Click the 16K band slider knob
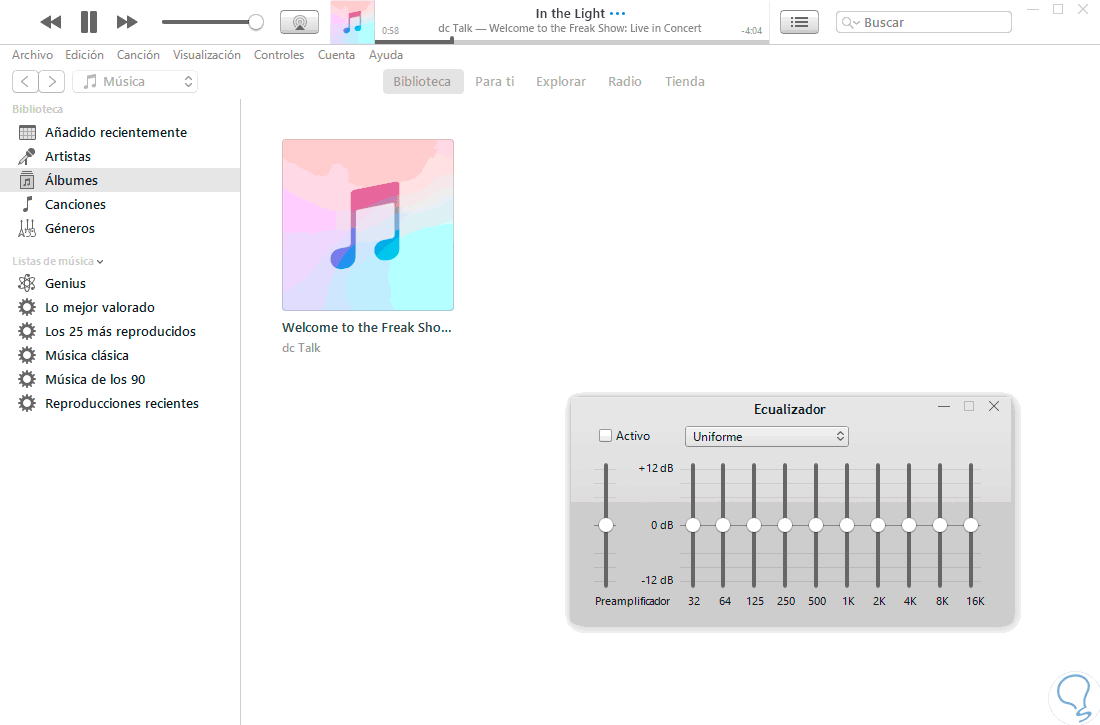 click(x=971, y=525)
